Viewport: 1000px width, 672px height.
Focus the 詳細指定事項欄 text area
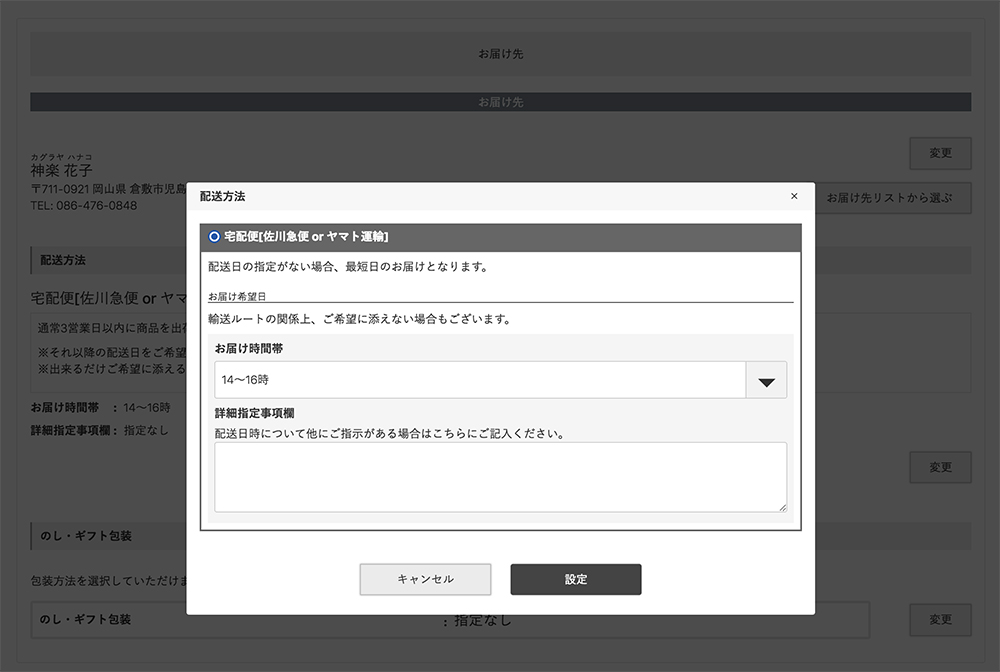(x=500, y=477)
